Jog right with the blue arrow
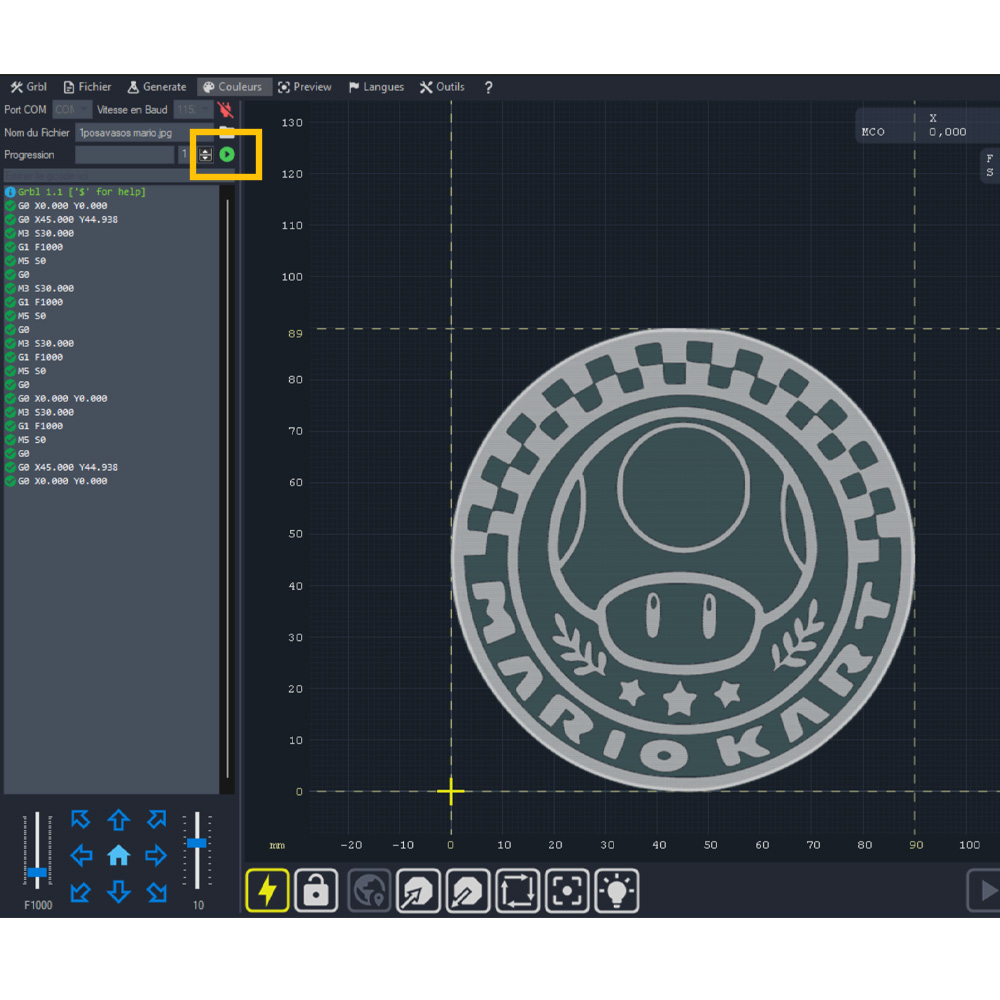The image size is (1000, 1000). pyautogui.click(x=156, y=855)
